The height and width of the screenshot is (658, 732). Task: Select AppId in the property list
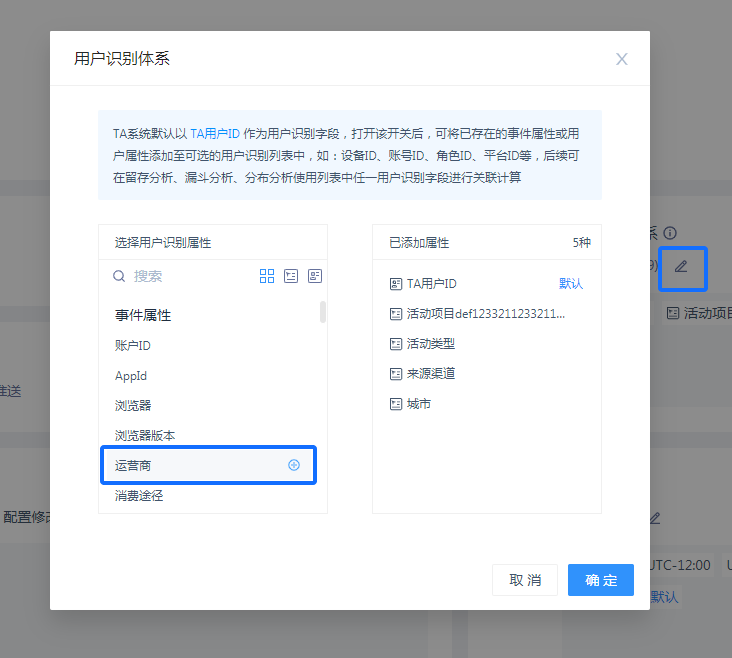[131, 376]
